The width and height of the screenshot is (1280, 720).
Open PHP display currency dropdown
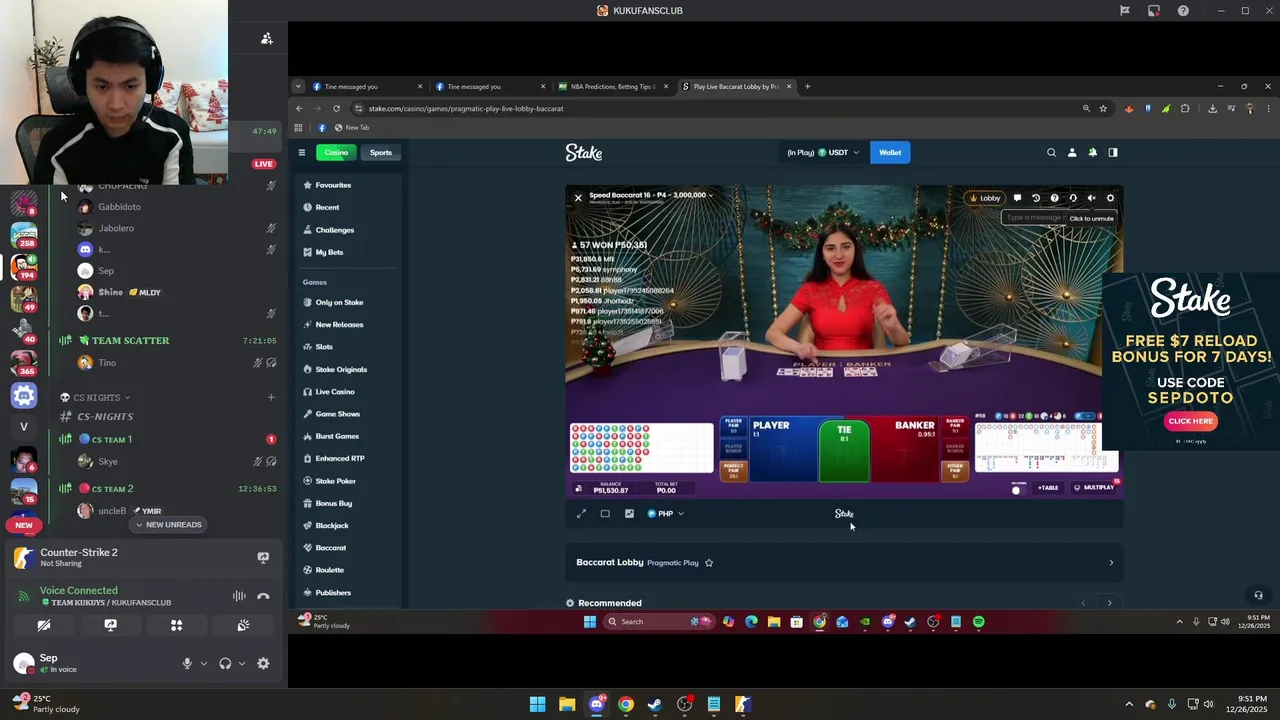click(666, 514)
